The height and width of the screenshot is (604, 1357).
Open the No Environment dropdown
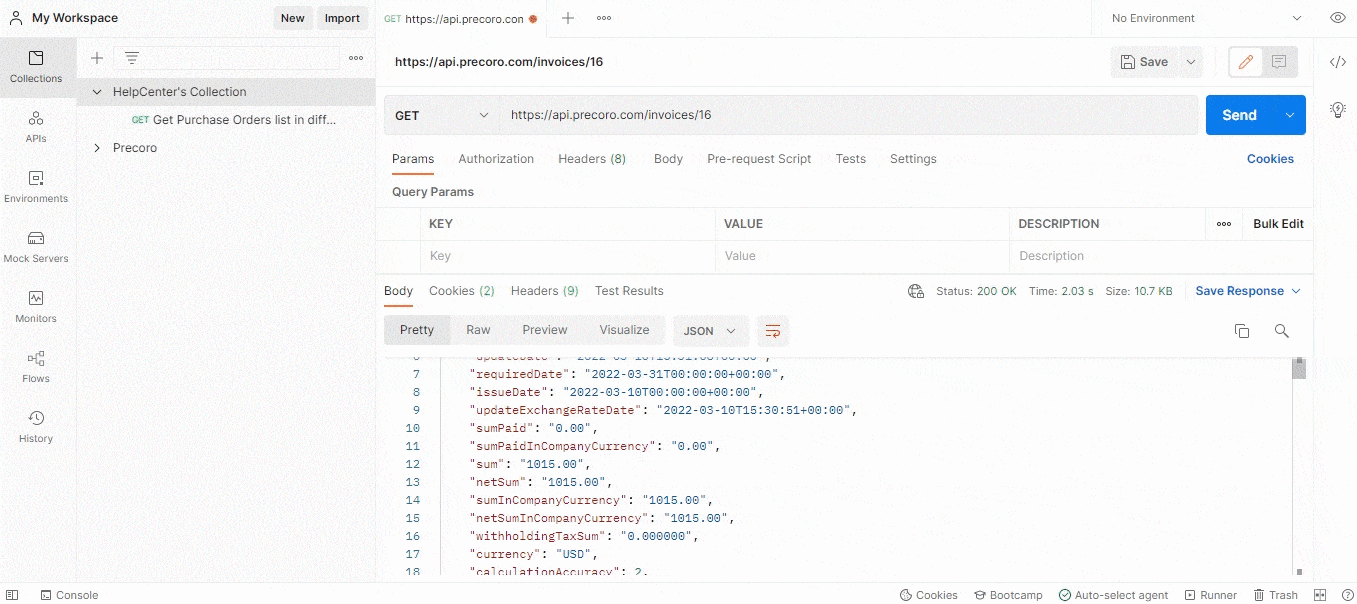coord(1206,18)
